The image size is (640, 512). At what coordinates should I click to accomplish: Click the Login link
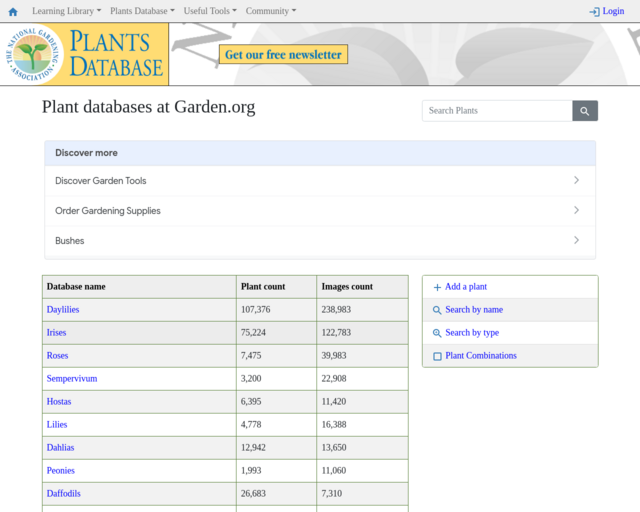point(613,11)
